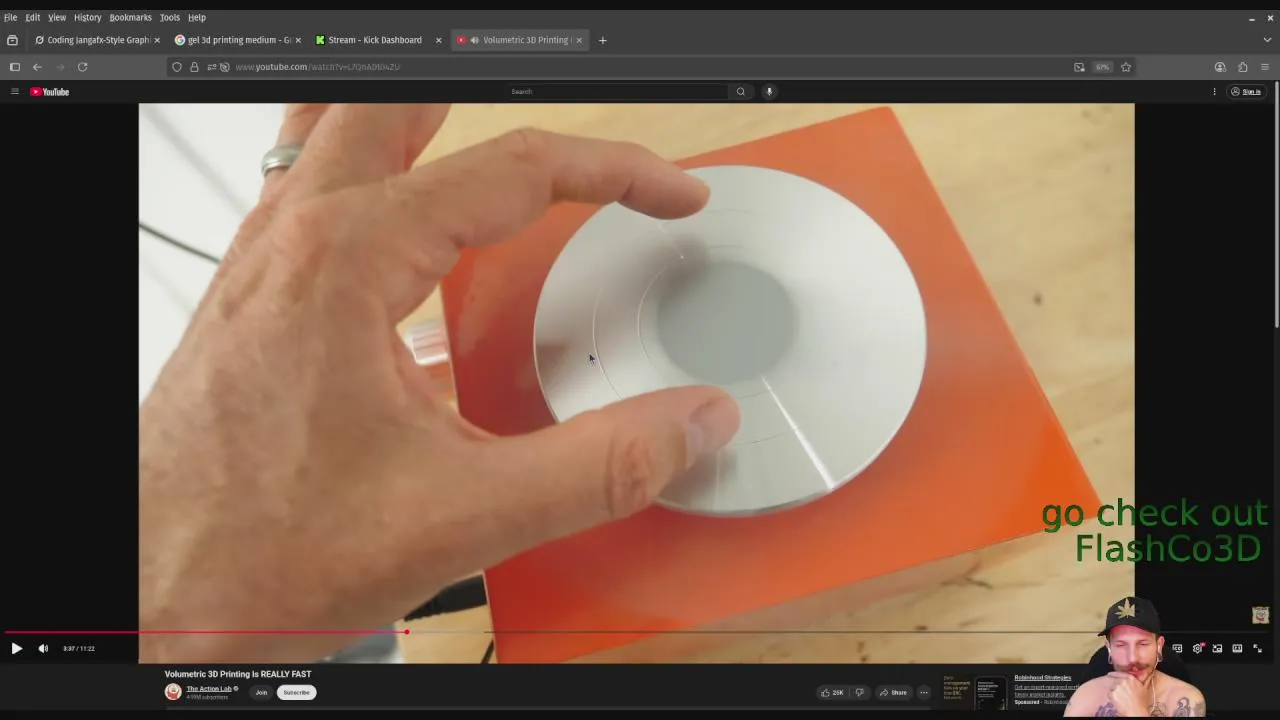Viewport: 1280px width, 720px height.
Task: Toggle subtitles in the player controls
Action: pos(1177,648)
